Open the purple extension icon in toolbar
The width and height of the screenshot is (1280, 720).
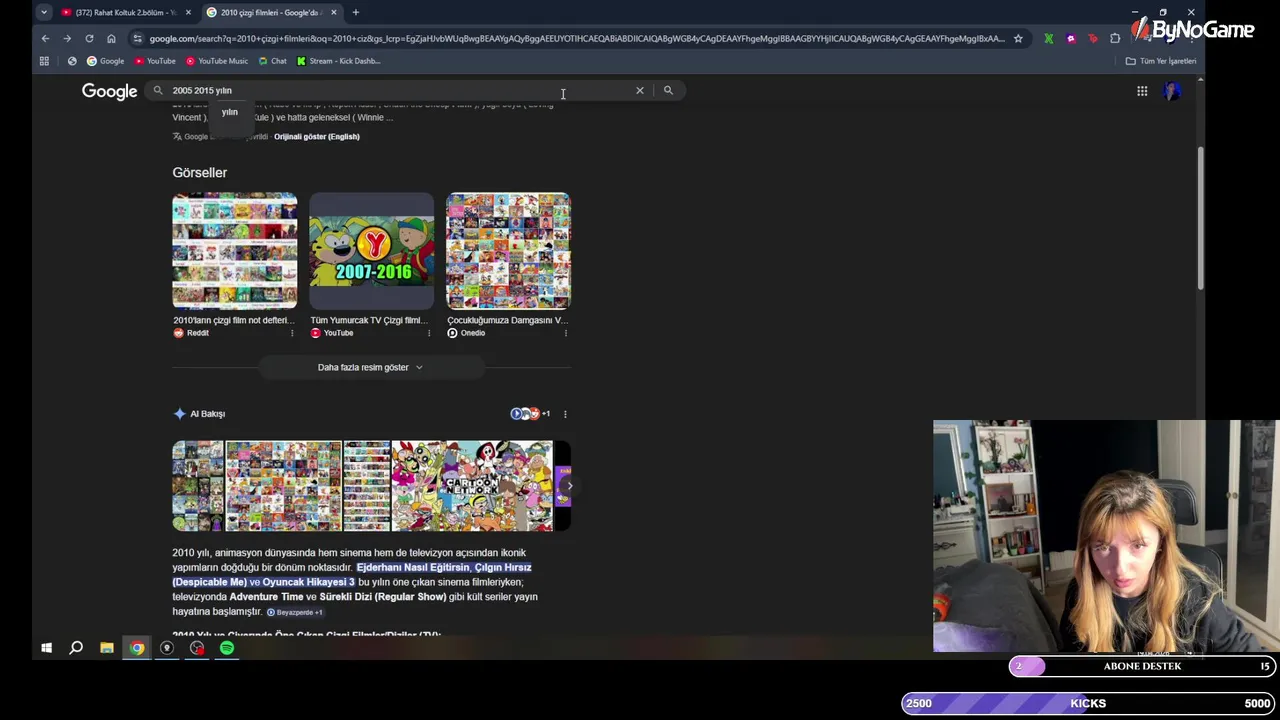[x=1071, y=38]
